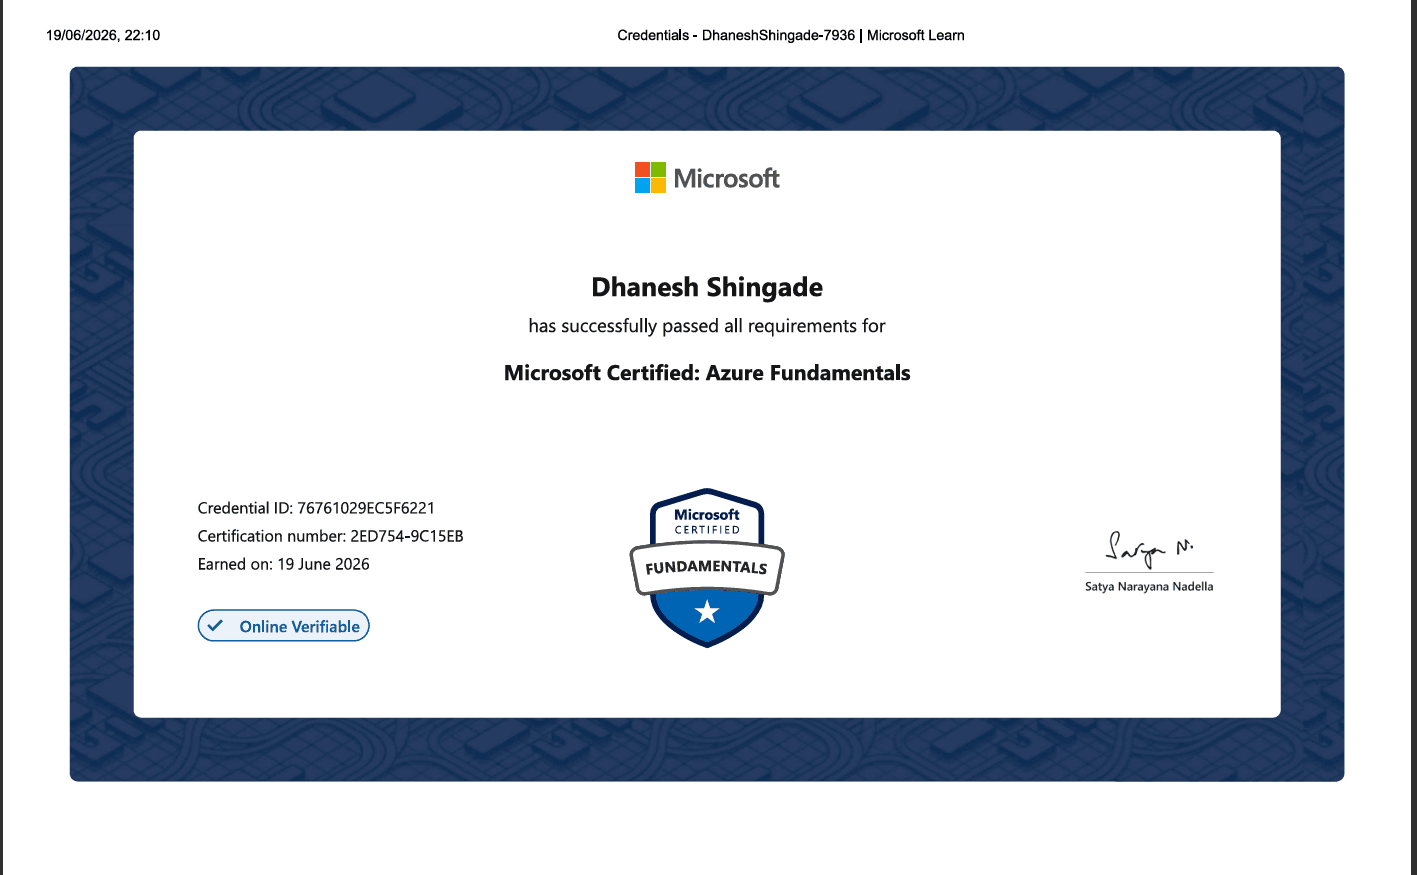Screen dimensions: 1417x875
Task: Click 'Microsoft Certified: Azure Fundamentals' title
Action: 707,373
